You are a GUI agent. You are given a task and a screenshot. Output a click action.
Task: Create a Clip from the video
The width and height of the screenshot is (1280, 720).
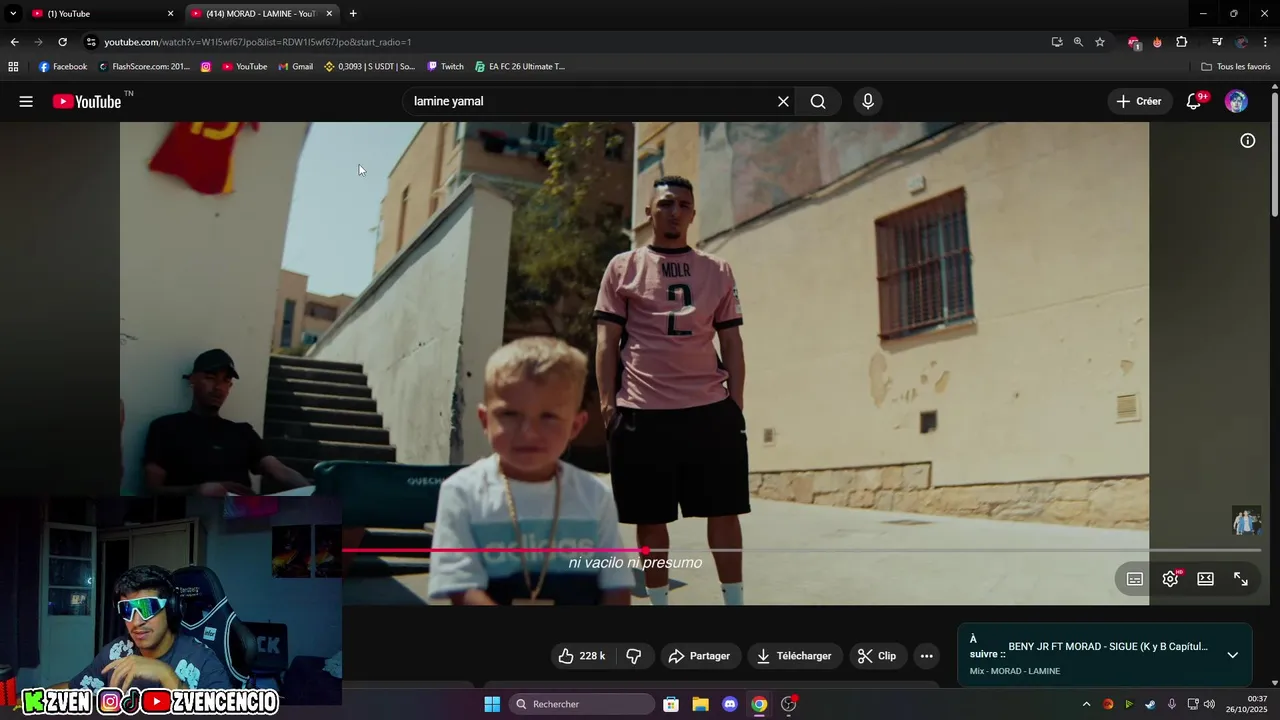point(877,656)
